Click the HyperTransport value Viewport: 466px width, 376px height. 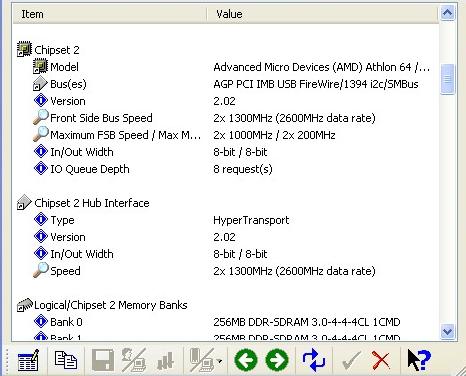(251, 220)
